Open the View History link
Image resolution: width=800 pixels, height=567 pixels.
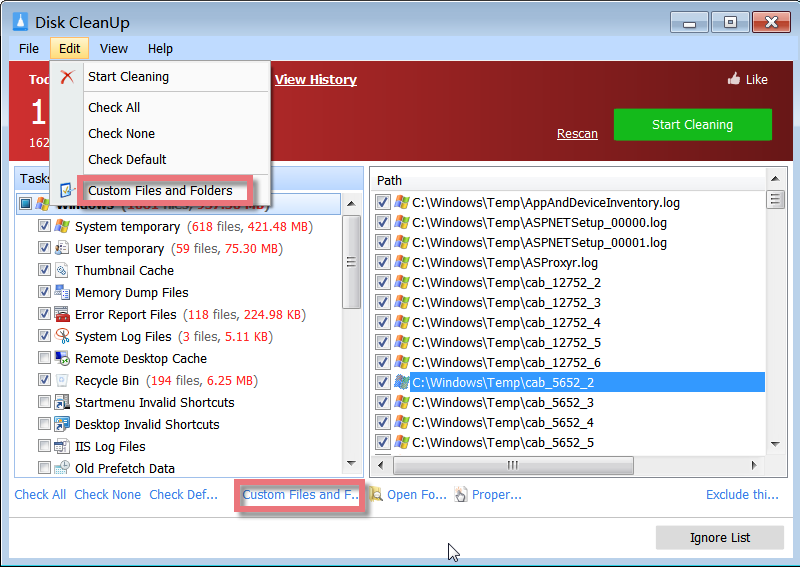pos(316,80)
